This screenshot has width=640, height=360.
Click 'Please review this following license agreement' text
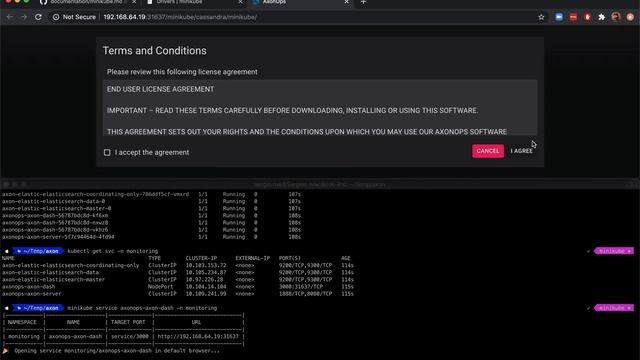click(182, 72)
